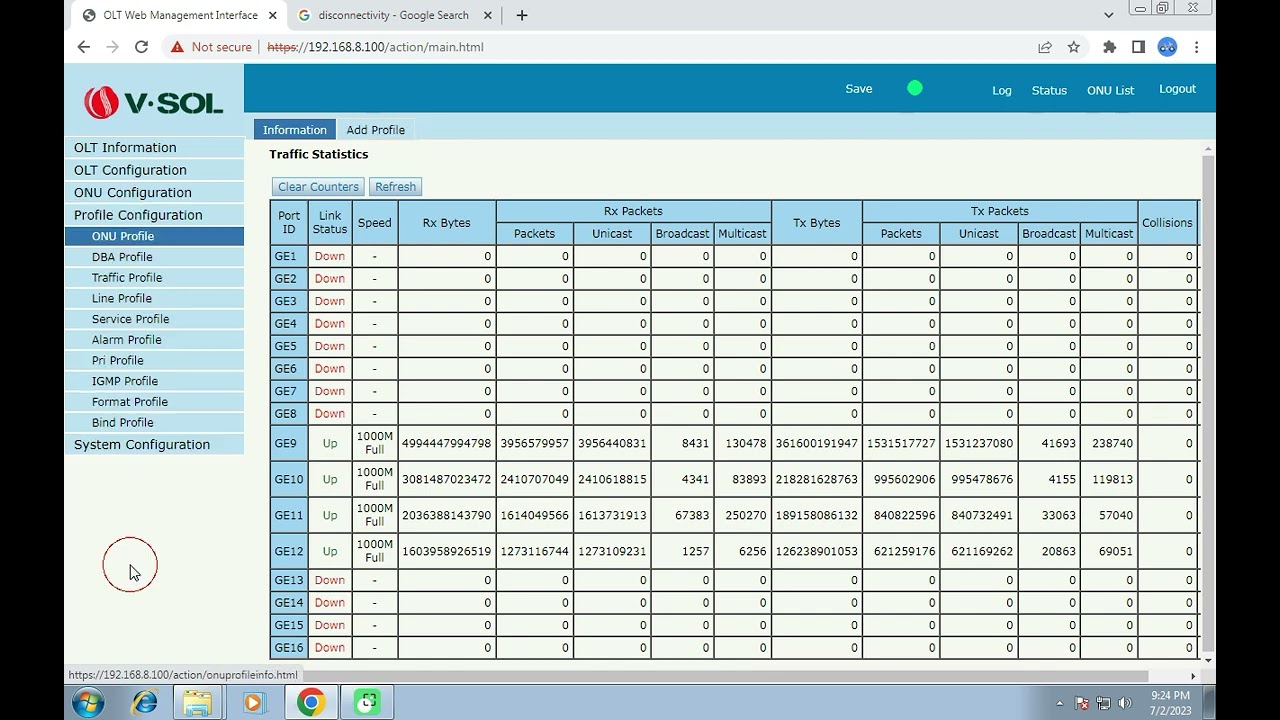Click the volume speaker tray icon
This screenshot has width=1280, height=720.
pos(1125,703)
